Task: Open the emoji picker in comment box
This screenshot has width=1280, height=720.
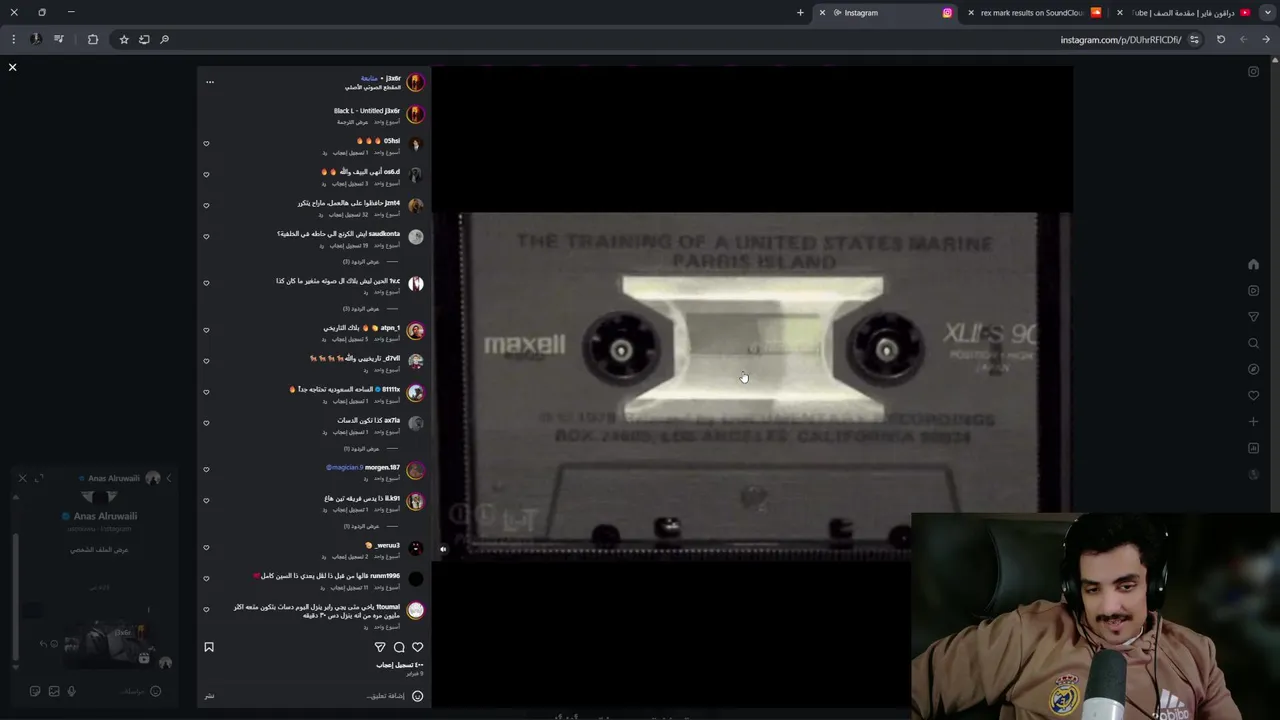Action: pos(417,696)
